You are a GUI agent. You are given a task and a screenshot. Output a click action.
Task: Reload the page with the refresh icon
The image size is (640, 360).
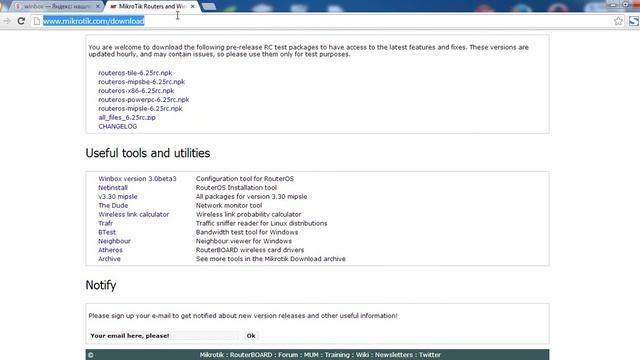click(21, 21)
